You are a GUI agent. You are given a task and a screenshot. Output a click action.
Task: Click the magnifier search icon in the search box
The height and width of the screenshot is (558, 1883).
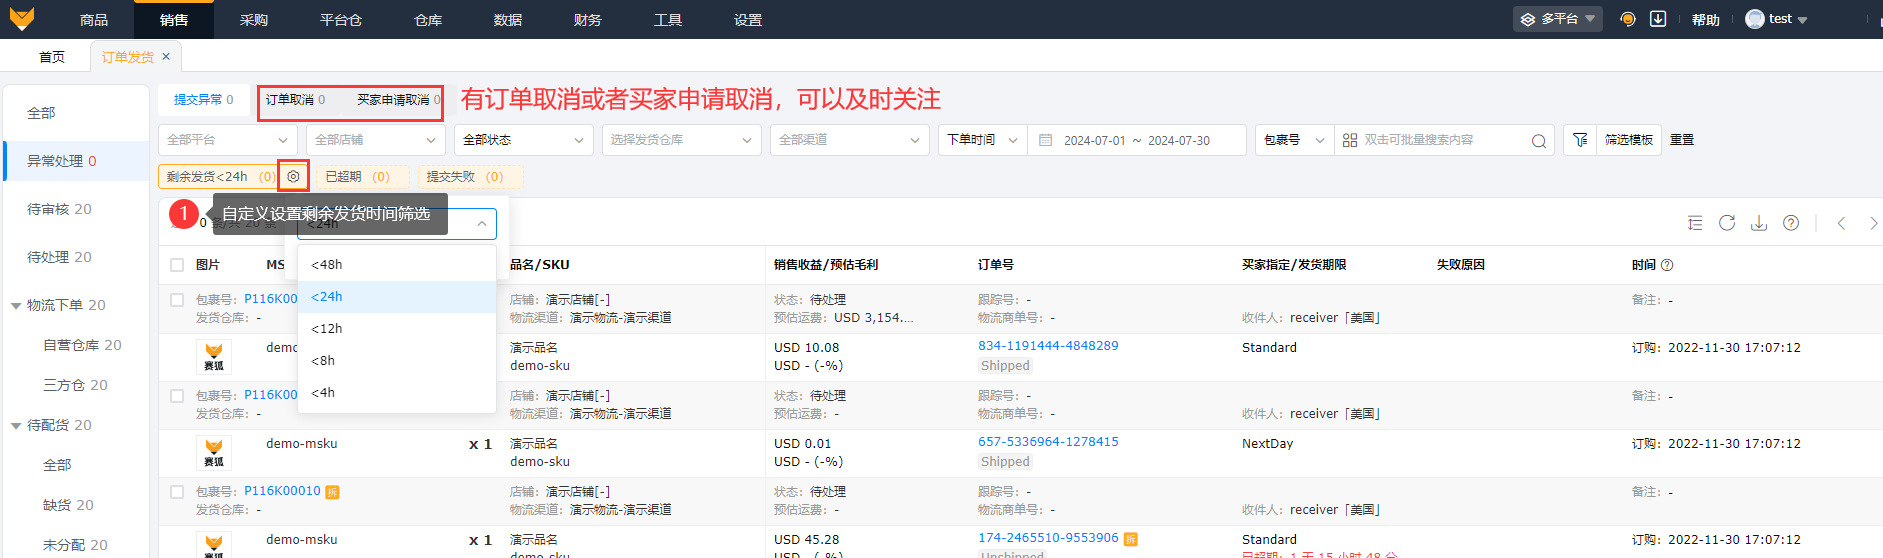click(1539, 141)
